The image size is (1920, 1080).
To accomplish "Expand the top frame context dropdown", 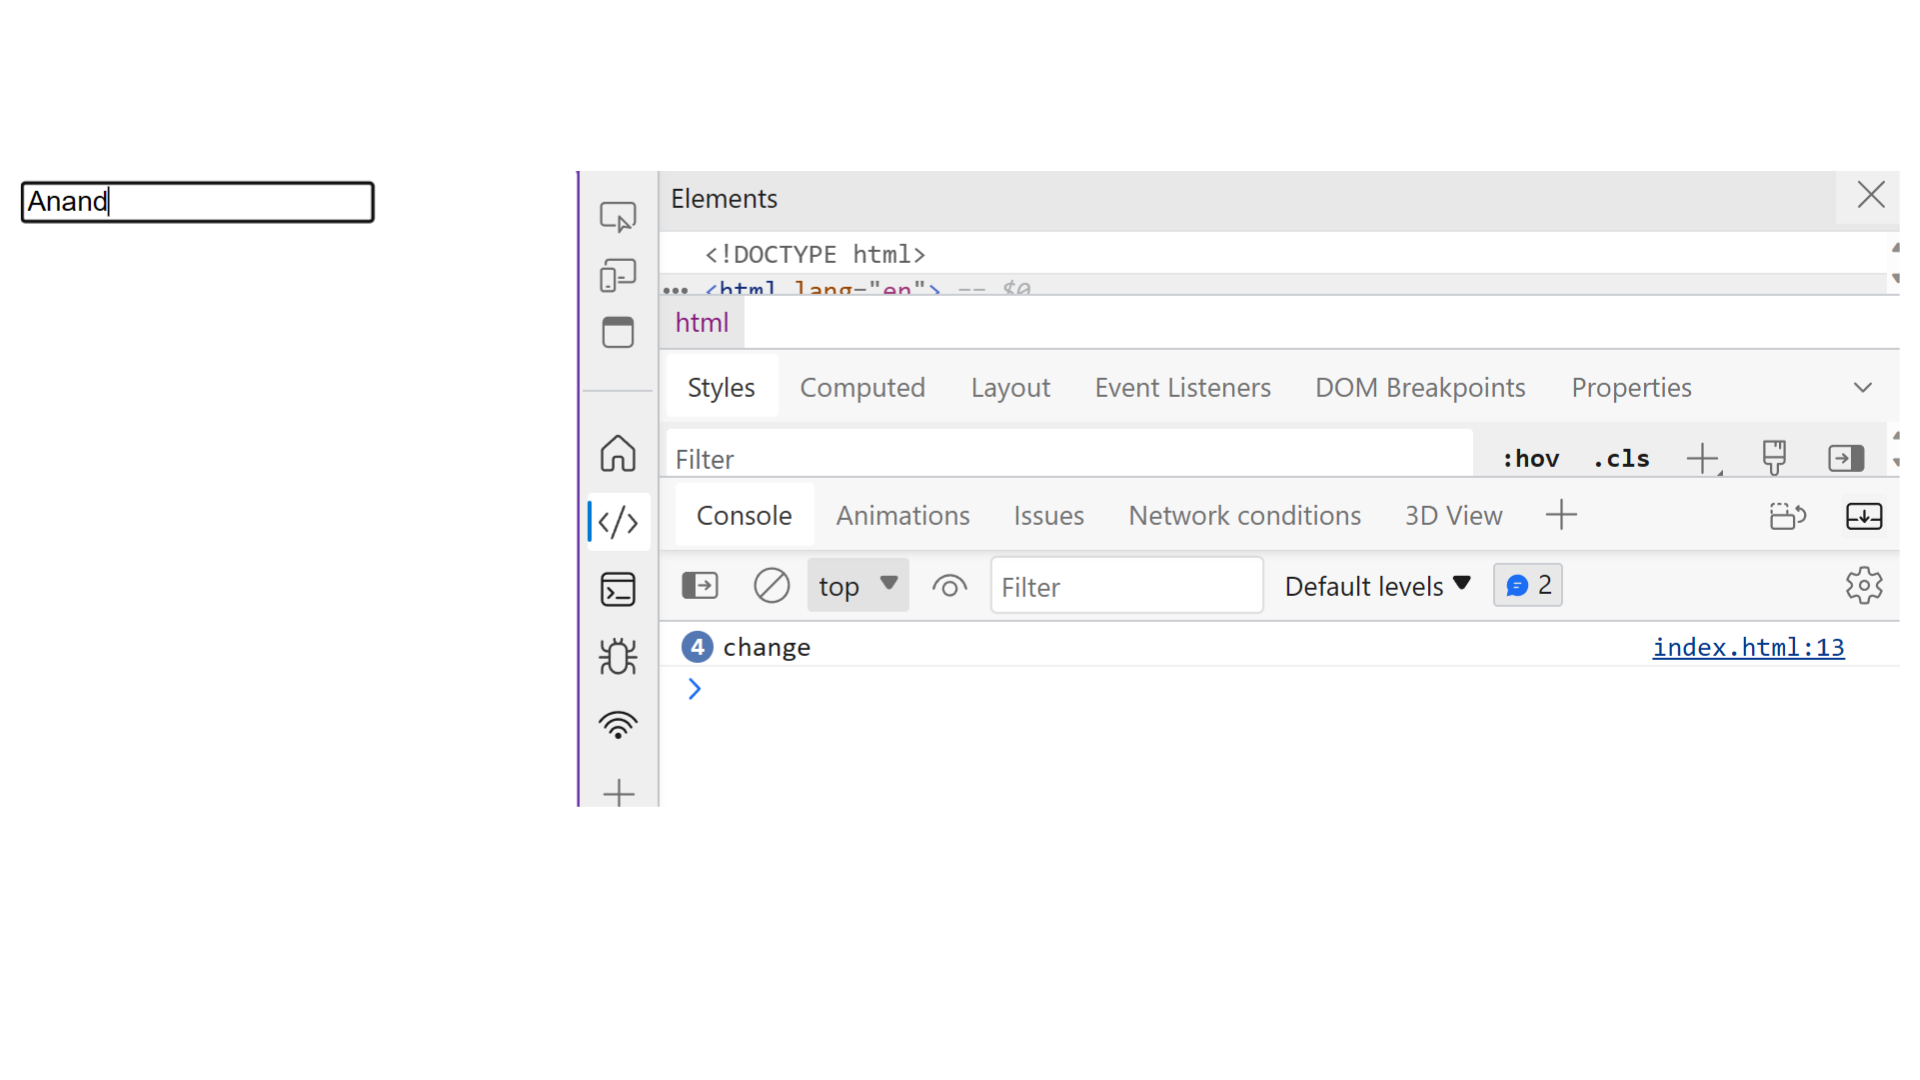I will (856, 585).
